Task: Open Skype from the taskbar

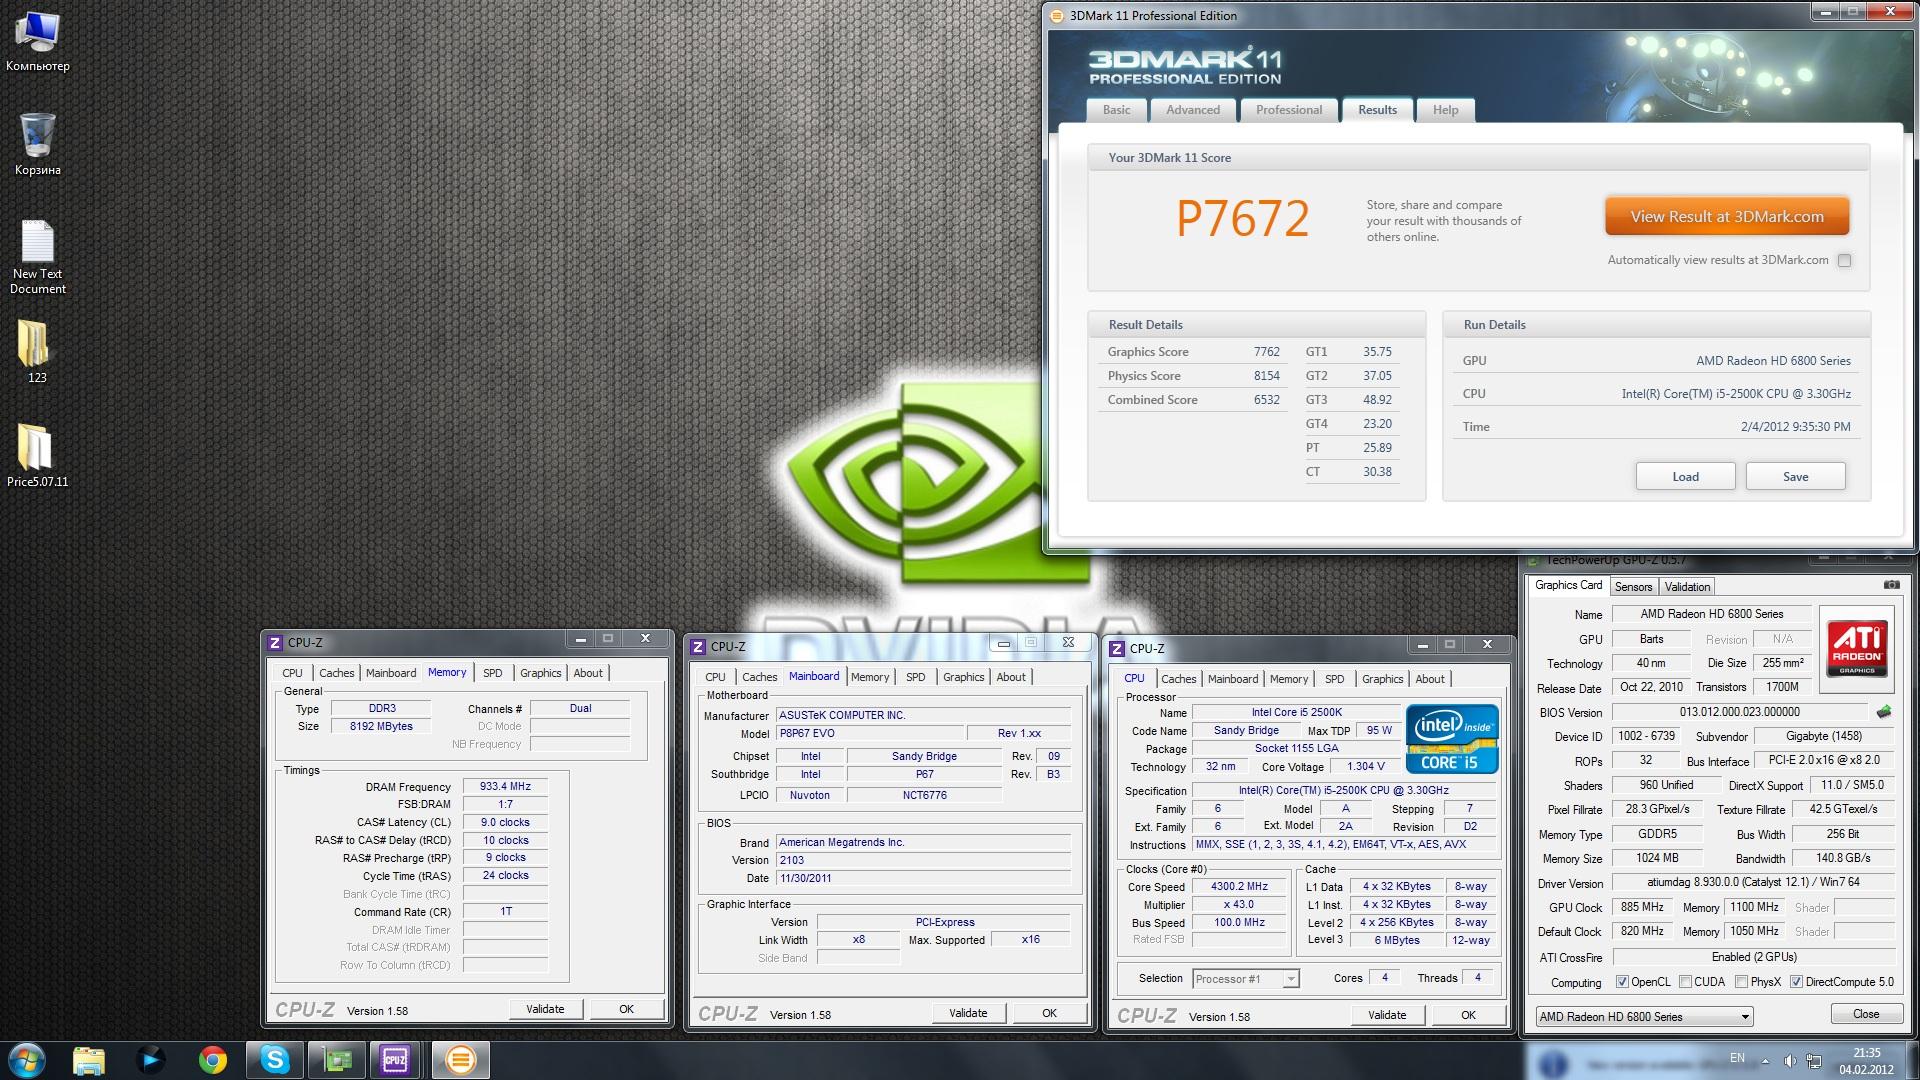Action: [274, 1060]
